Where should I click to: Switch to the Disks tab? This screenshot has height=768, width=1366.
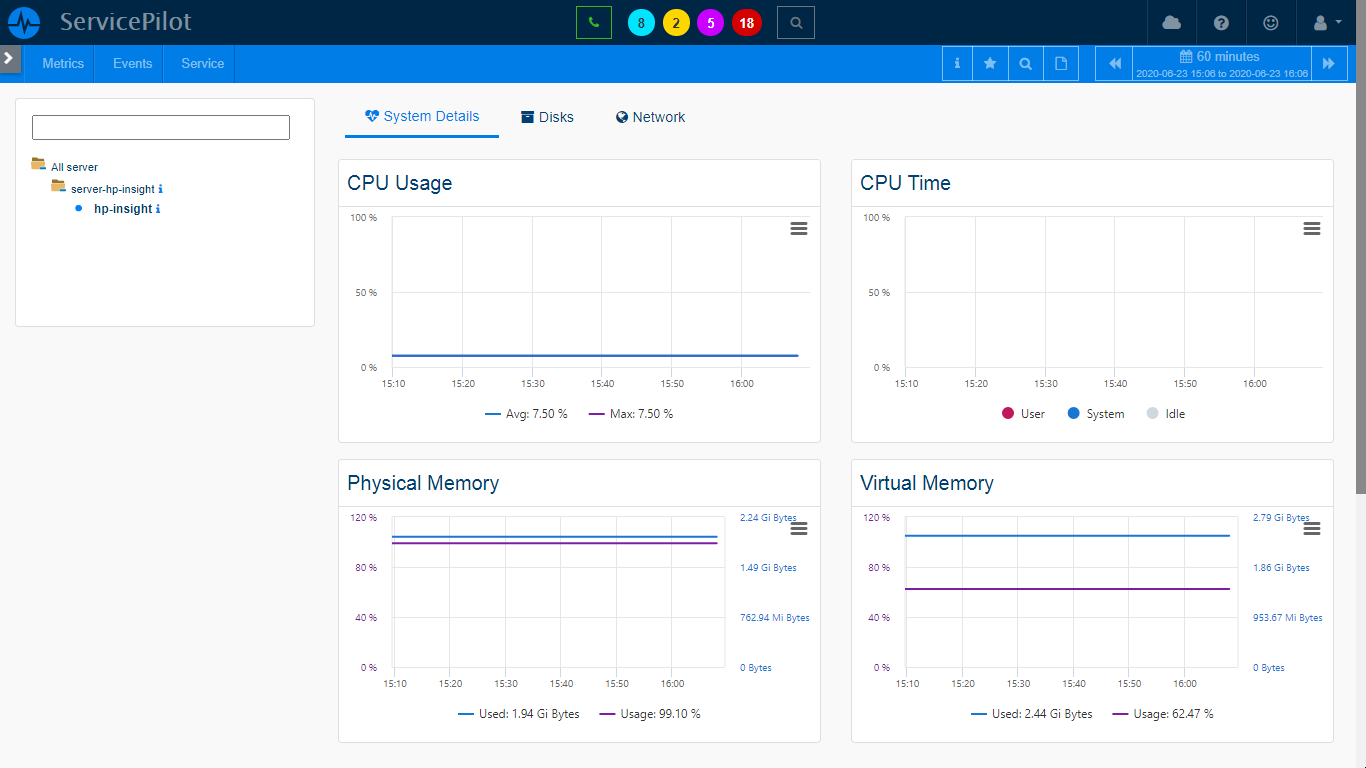[x=547, y=117]
